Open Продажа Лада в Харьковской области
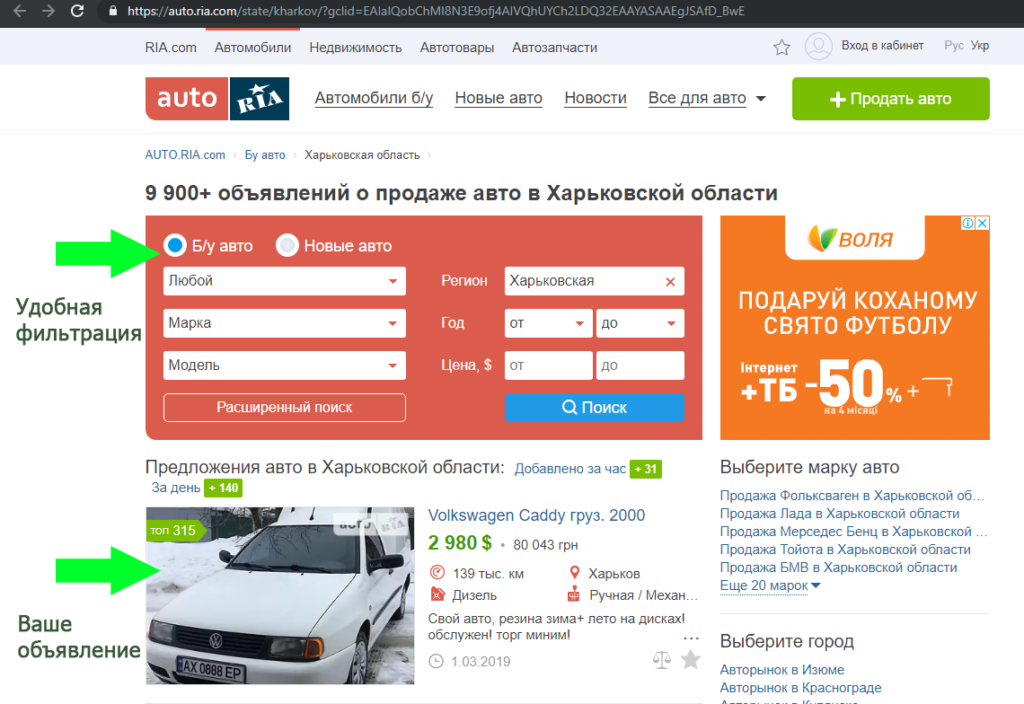Image resolution: width=1024 pixels, height=704 pixels. (x=839, y=513)
